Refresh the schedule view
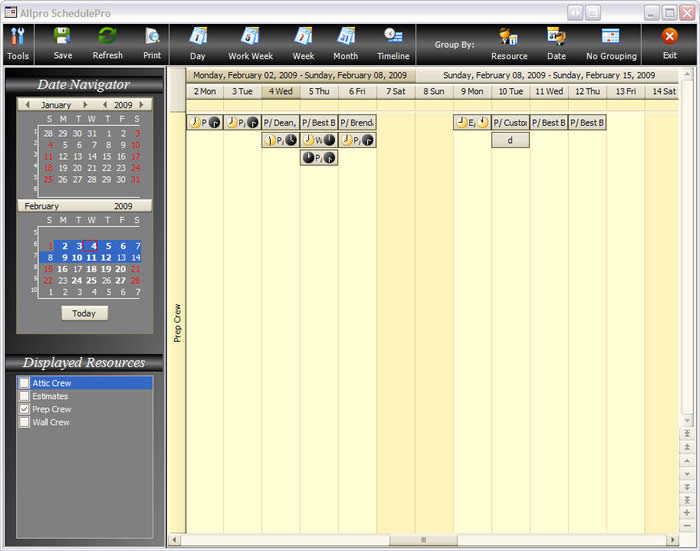700x551 pixels. tap(108, 44)
